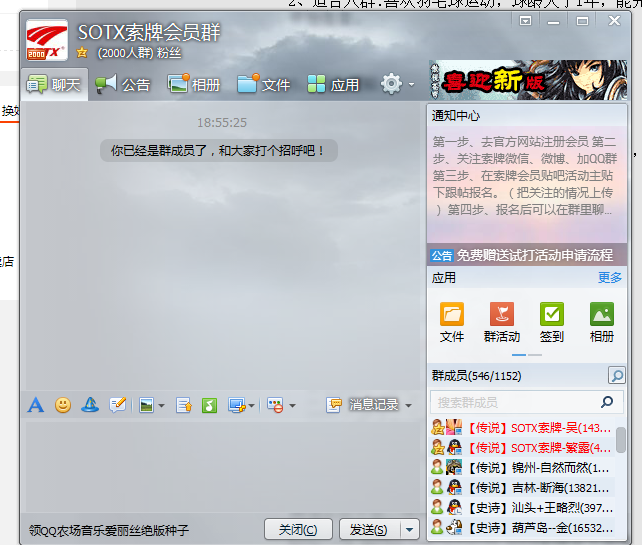Open 免费赠送试打活动申请流程 announcement link
642x545 pixels.
tap(535, 256)
